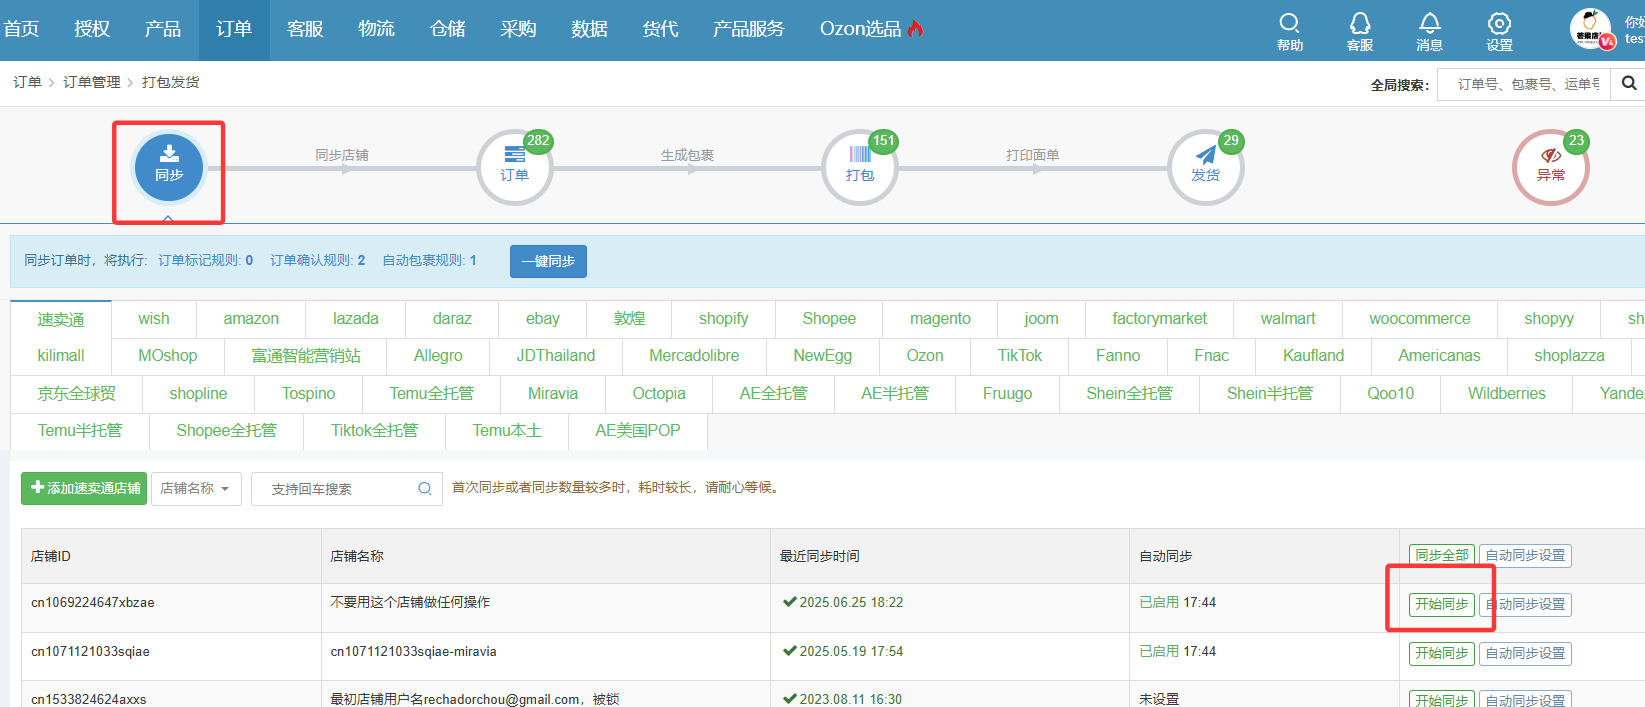Viewport: 1645px width, 707px height.
Task: Click 自动包裹规则 link
Action: click(429, 260)
